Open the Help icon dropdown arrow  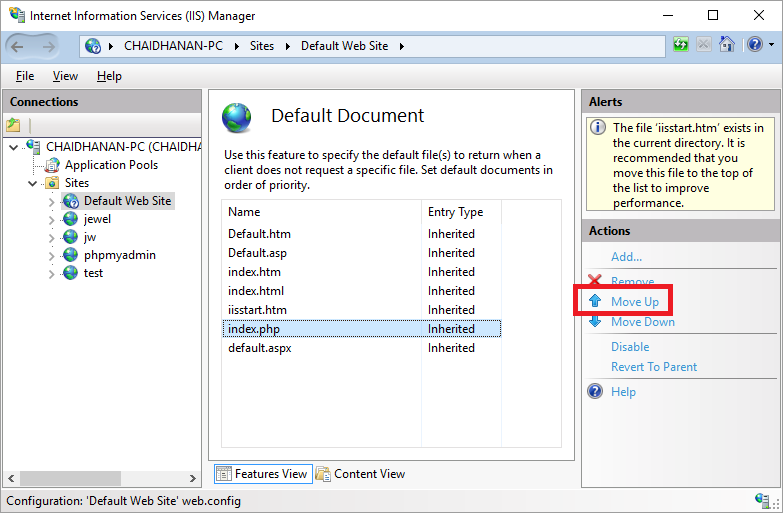tap(771, 45)
